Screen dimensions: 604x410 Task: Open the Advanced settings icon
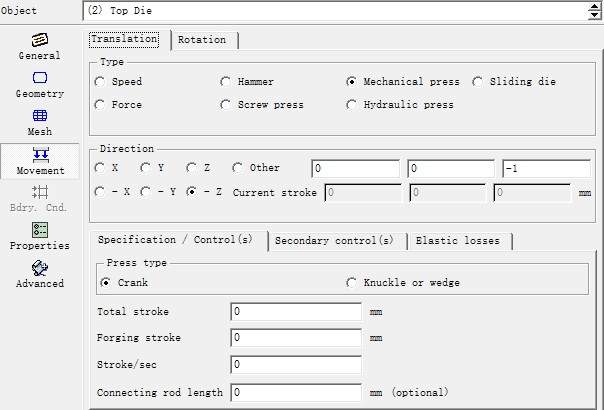[x=40, y=268]
